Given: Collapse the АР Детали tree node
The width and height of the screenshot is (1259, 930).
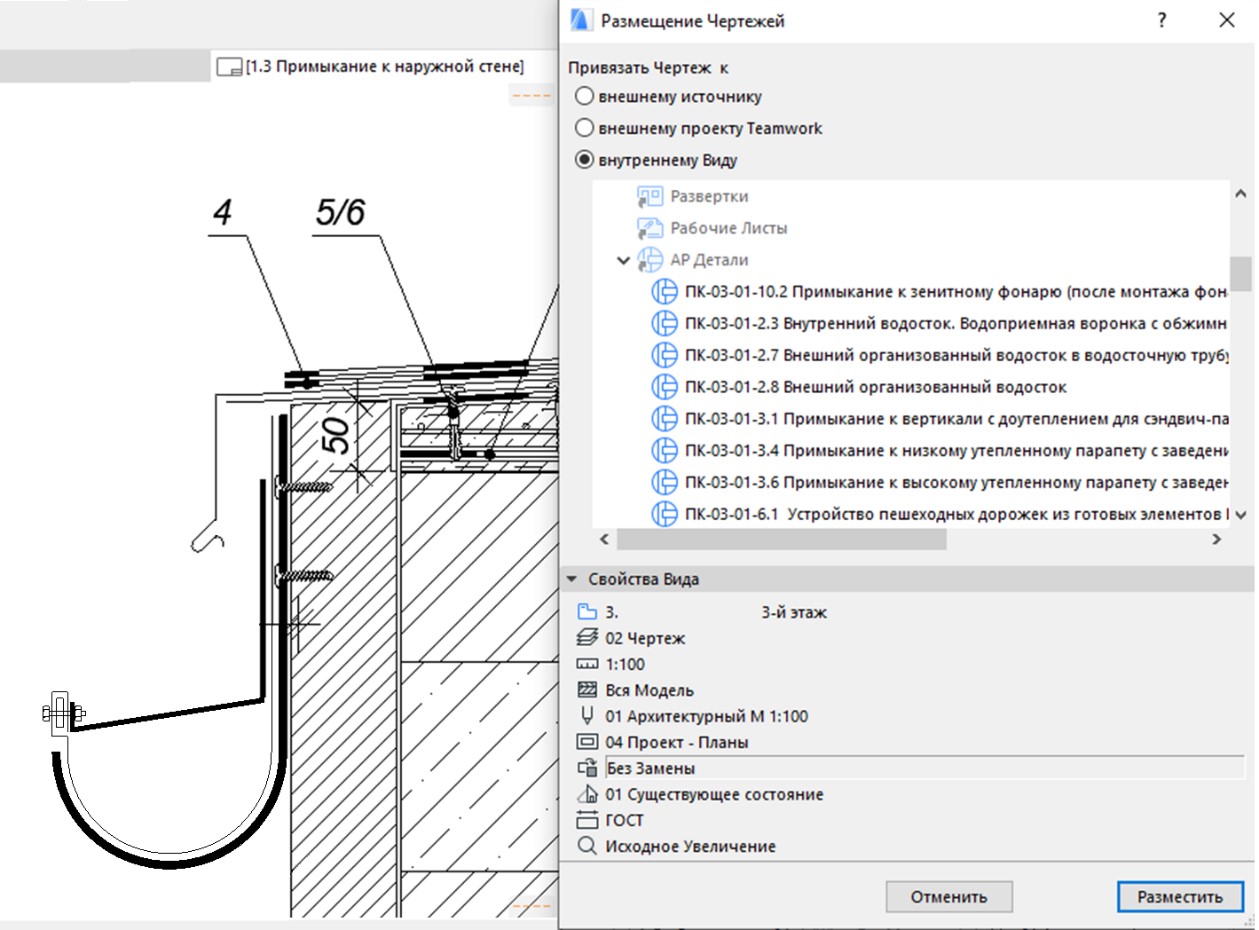Looking at the screenshot, I should pos(623,259).
